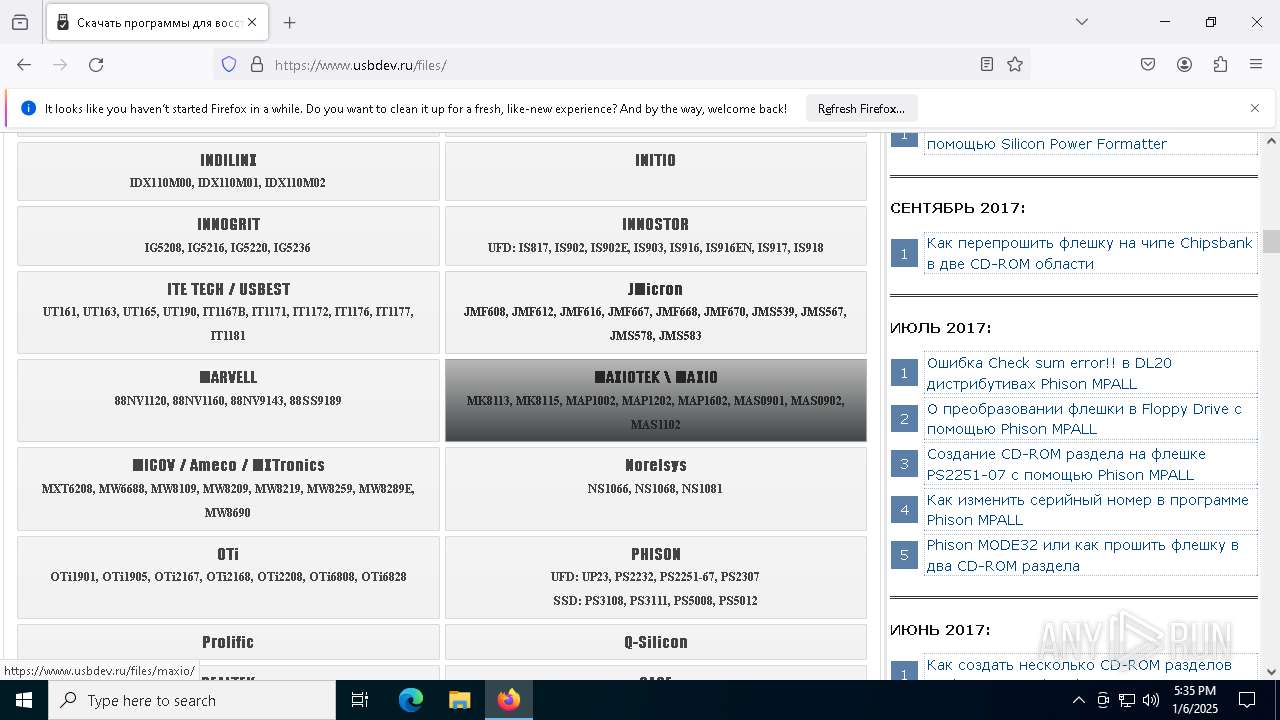This screenshot has width=1280, height=720.
Task: Open the INDILINX controller category
Action: 228,171
